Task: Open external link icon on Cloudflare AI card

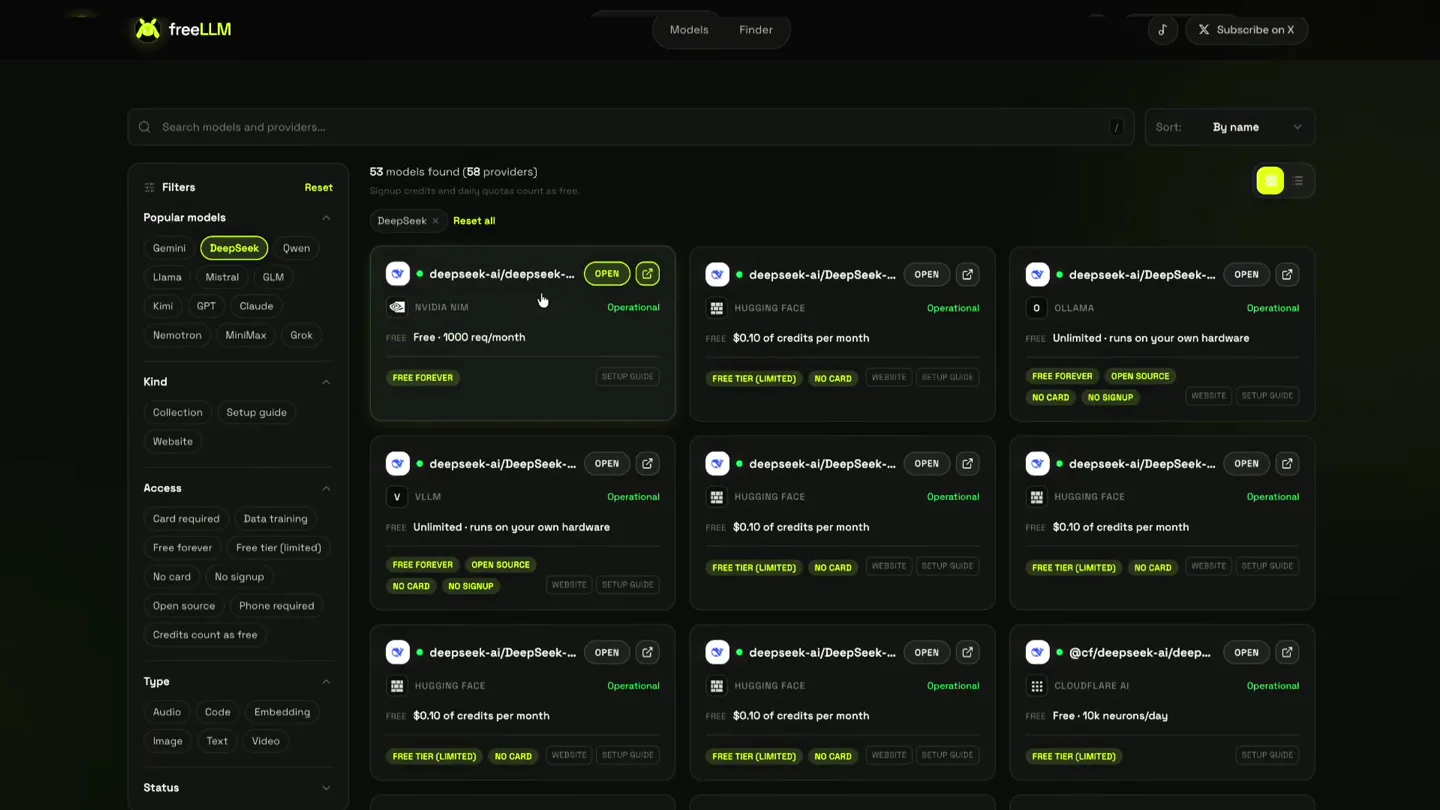Action: [1287, 653]
